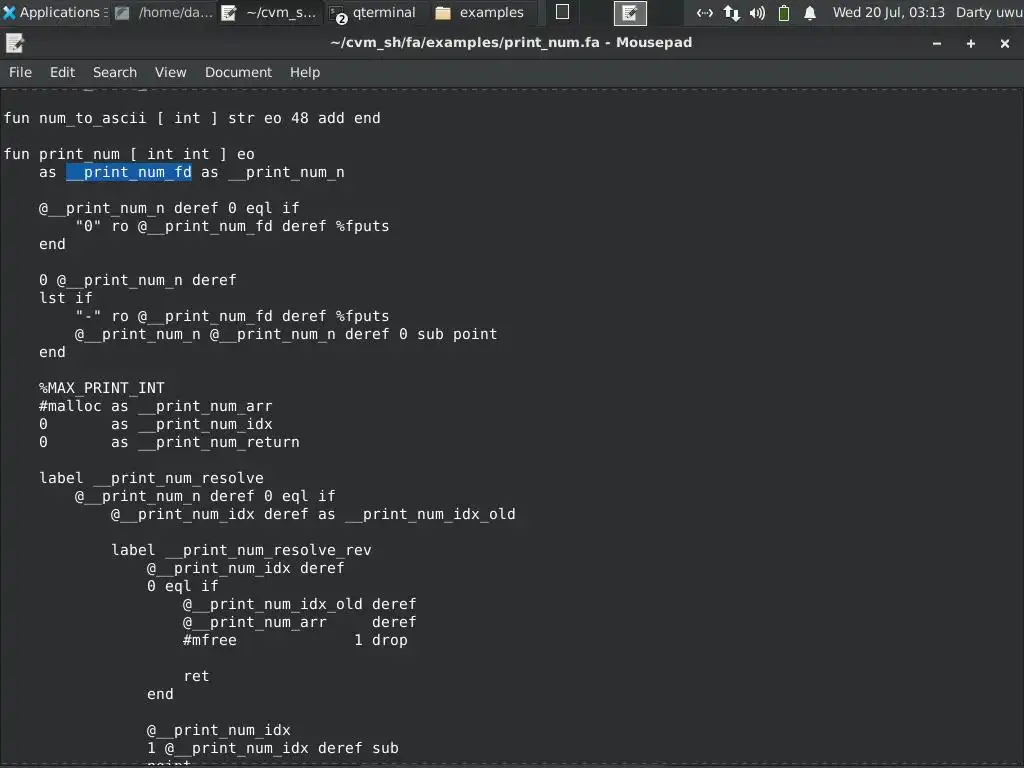Switch to the /home/da... taskbar window
1024x768 pixels.
(164, 12)
